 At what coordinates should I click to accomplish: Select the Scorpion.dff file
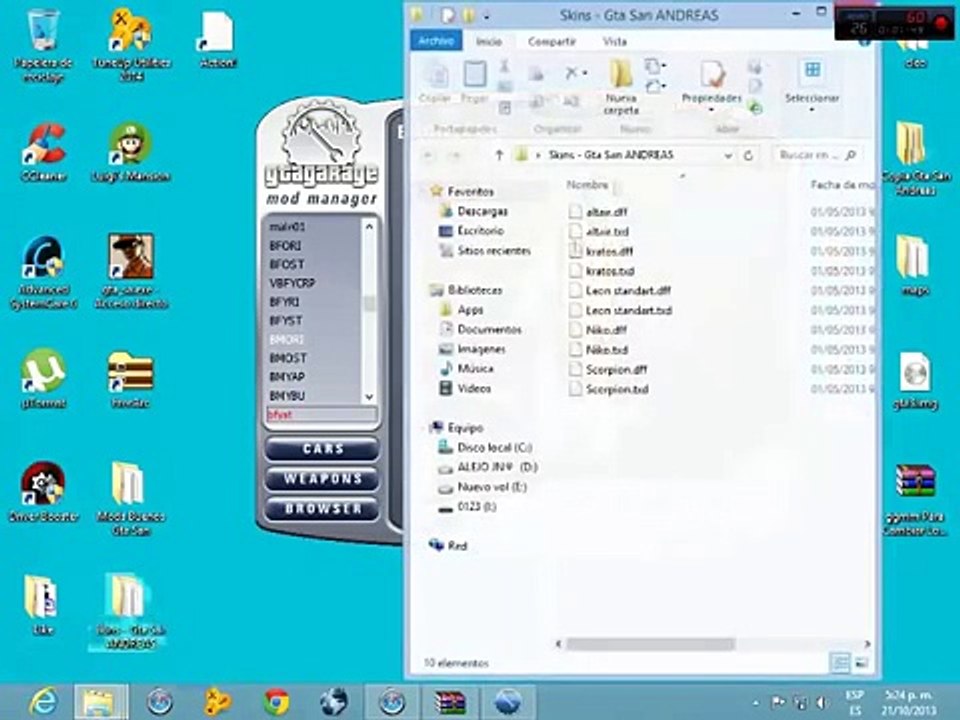coord(616,369)
